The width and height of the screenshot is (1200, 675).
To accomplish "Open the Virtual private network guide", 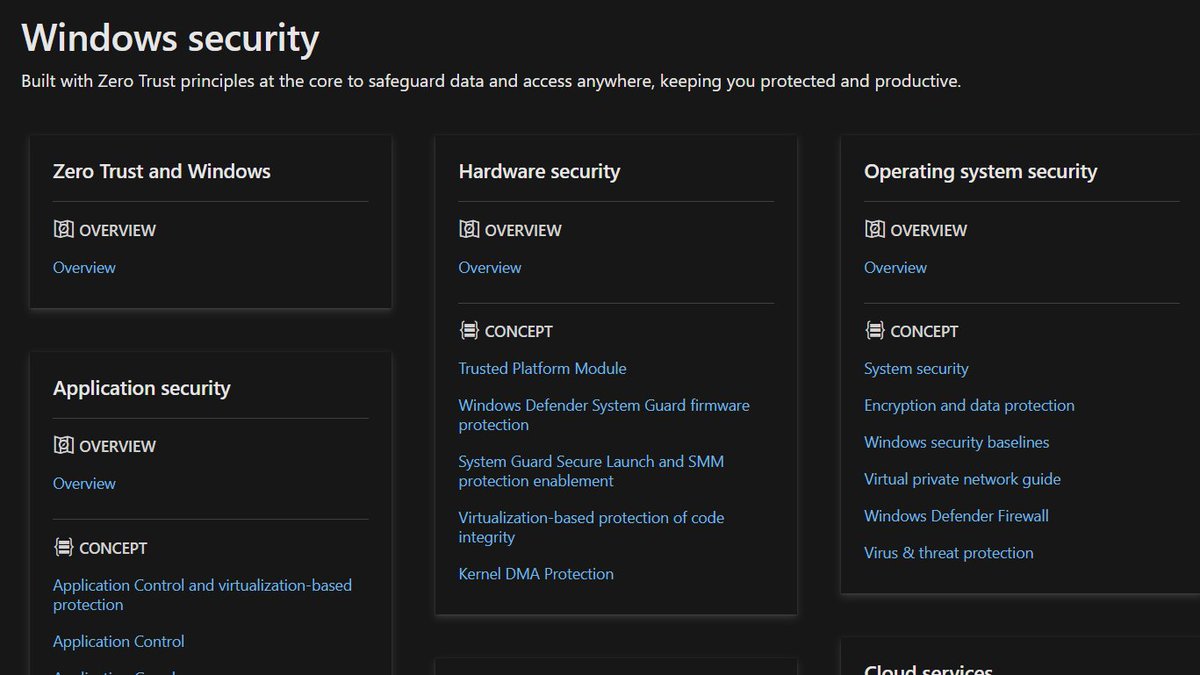I will coord(962,478).
